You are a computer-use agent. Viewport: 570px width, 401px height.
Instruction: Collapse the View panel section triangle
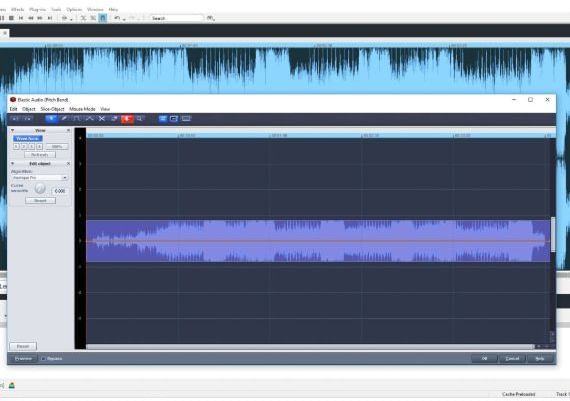pos(12,130)
